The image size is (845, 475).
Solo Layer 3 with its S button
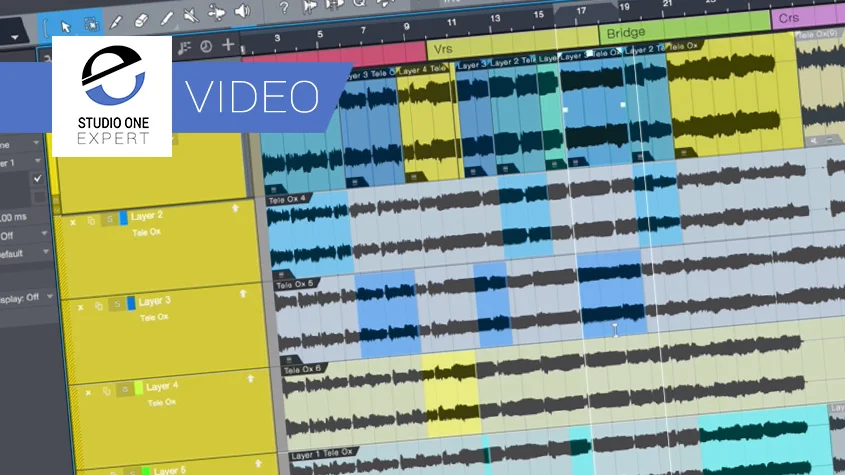[x=117, y=304]
